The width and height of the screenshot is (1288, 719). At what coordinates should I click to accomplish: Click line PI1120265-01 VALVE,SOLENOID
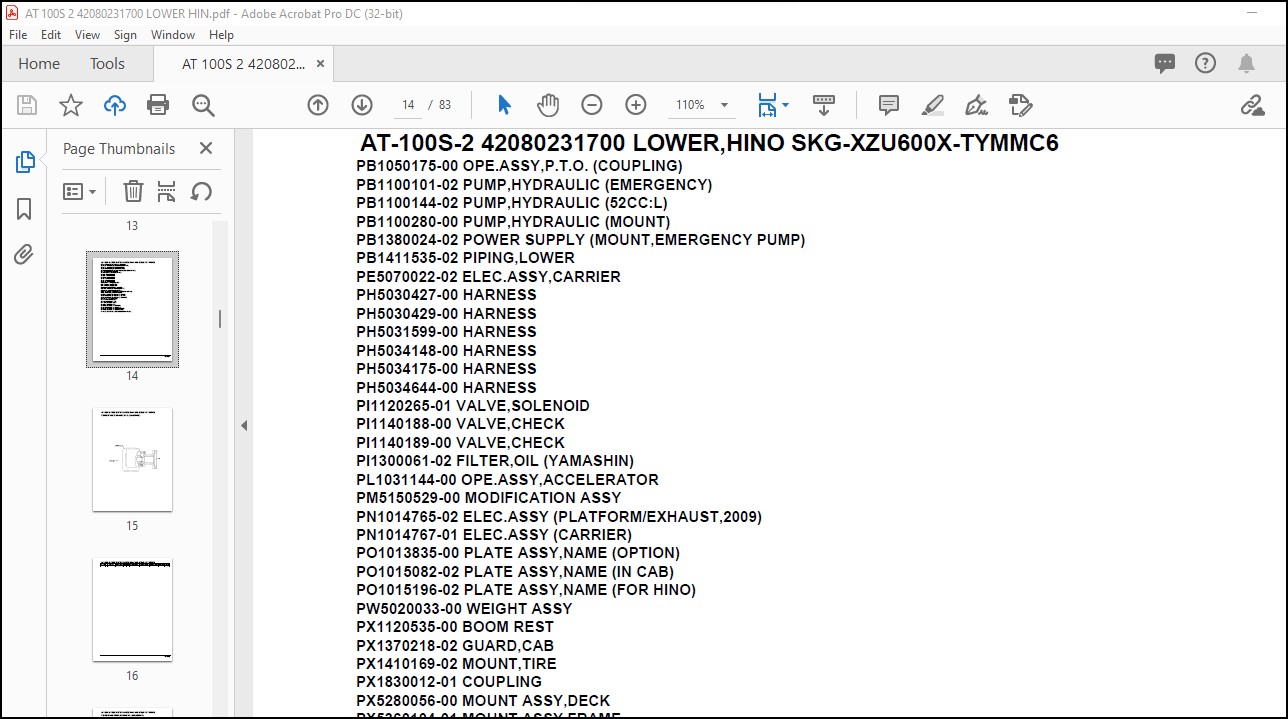click(473, 406)
